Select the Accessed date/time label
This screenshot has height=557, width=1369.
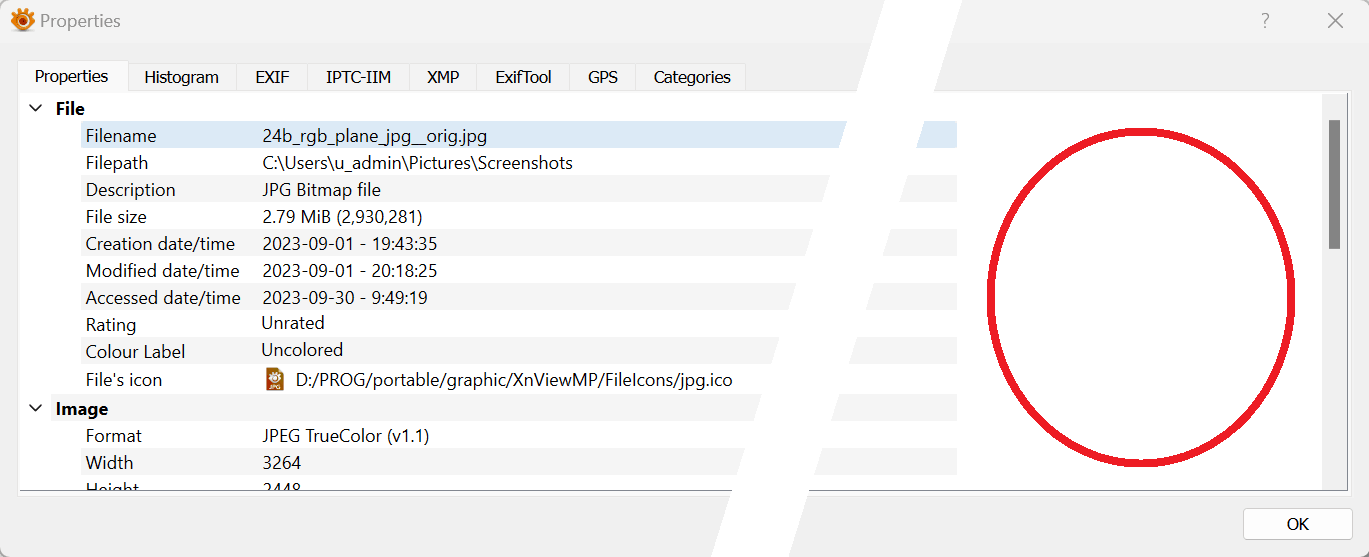tap(163, 298)
